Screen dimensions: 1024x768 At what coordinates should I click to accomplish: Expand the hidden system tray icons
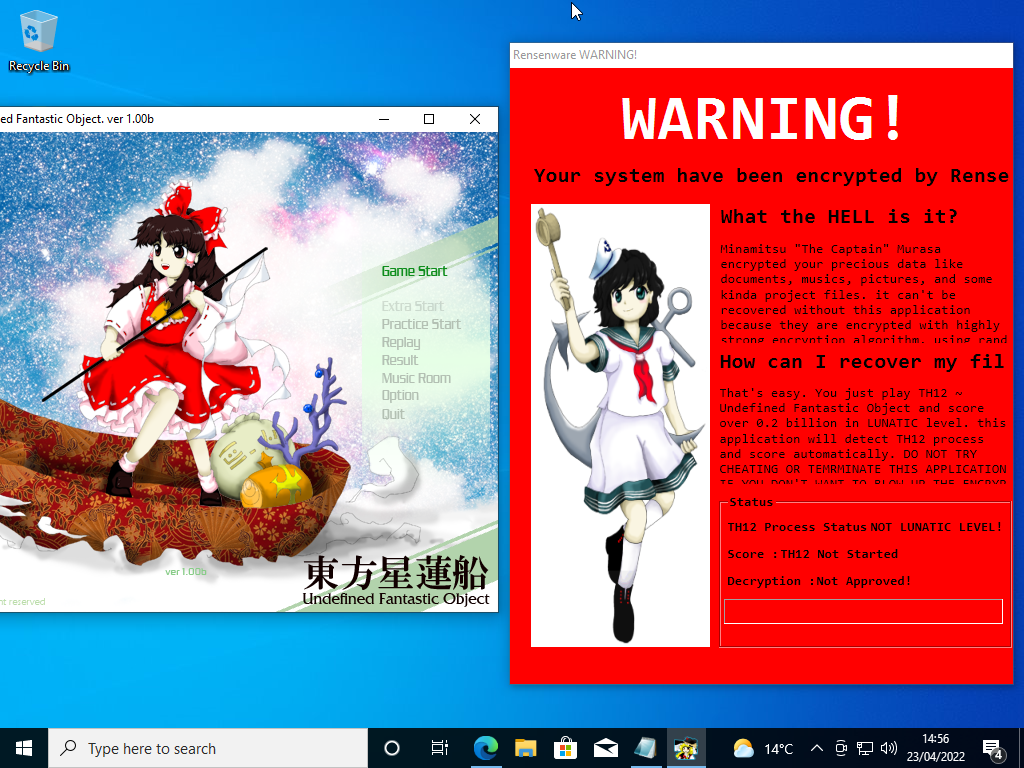pyautogui.click(x=817, y=747)
